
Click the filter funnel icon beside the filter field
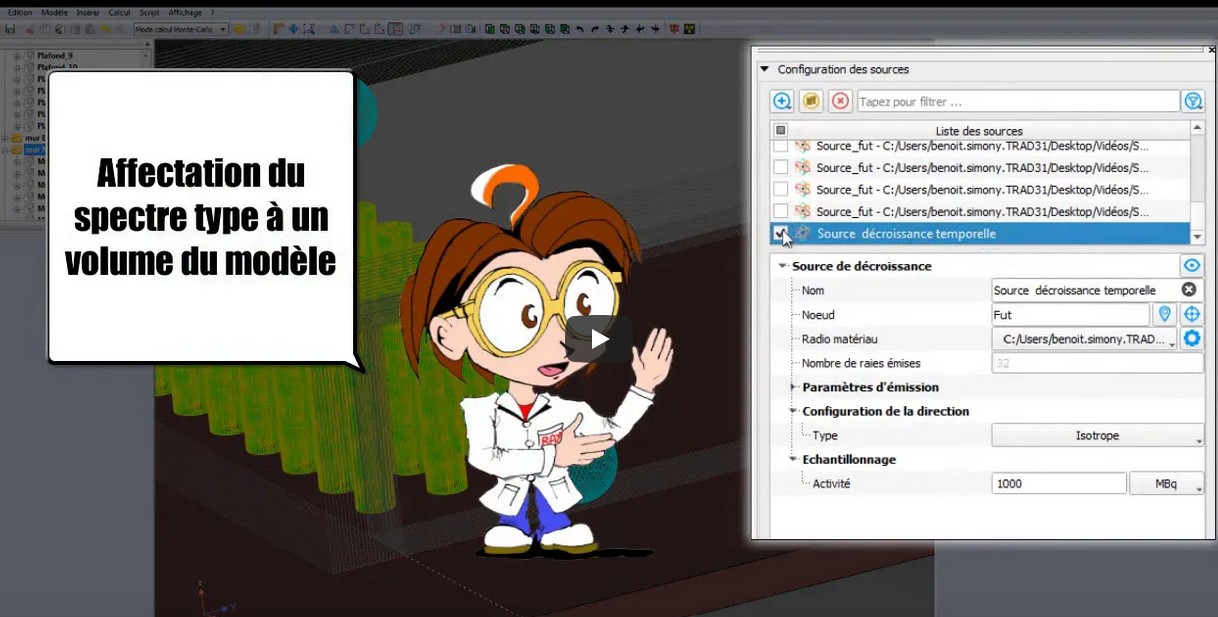1192,101
